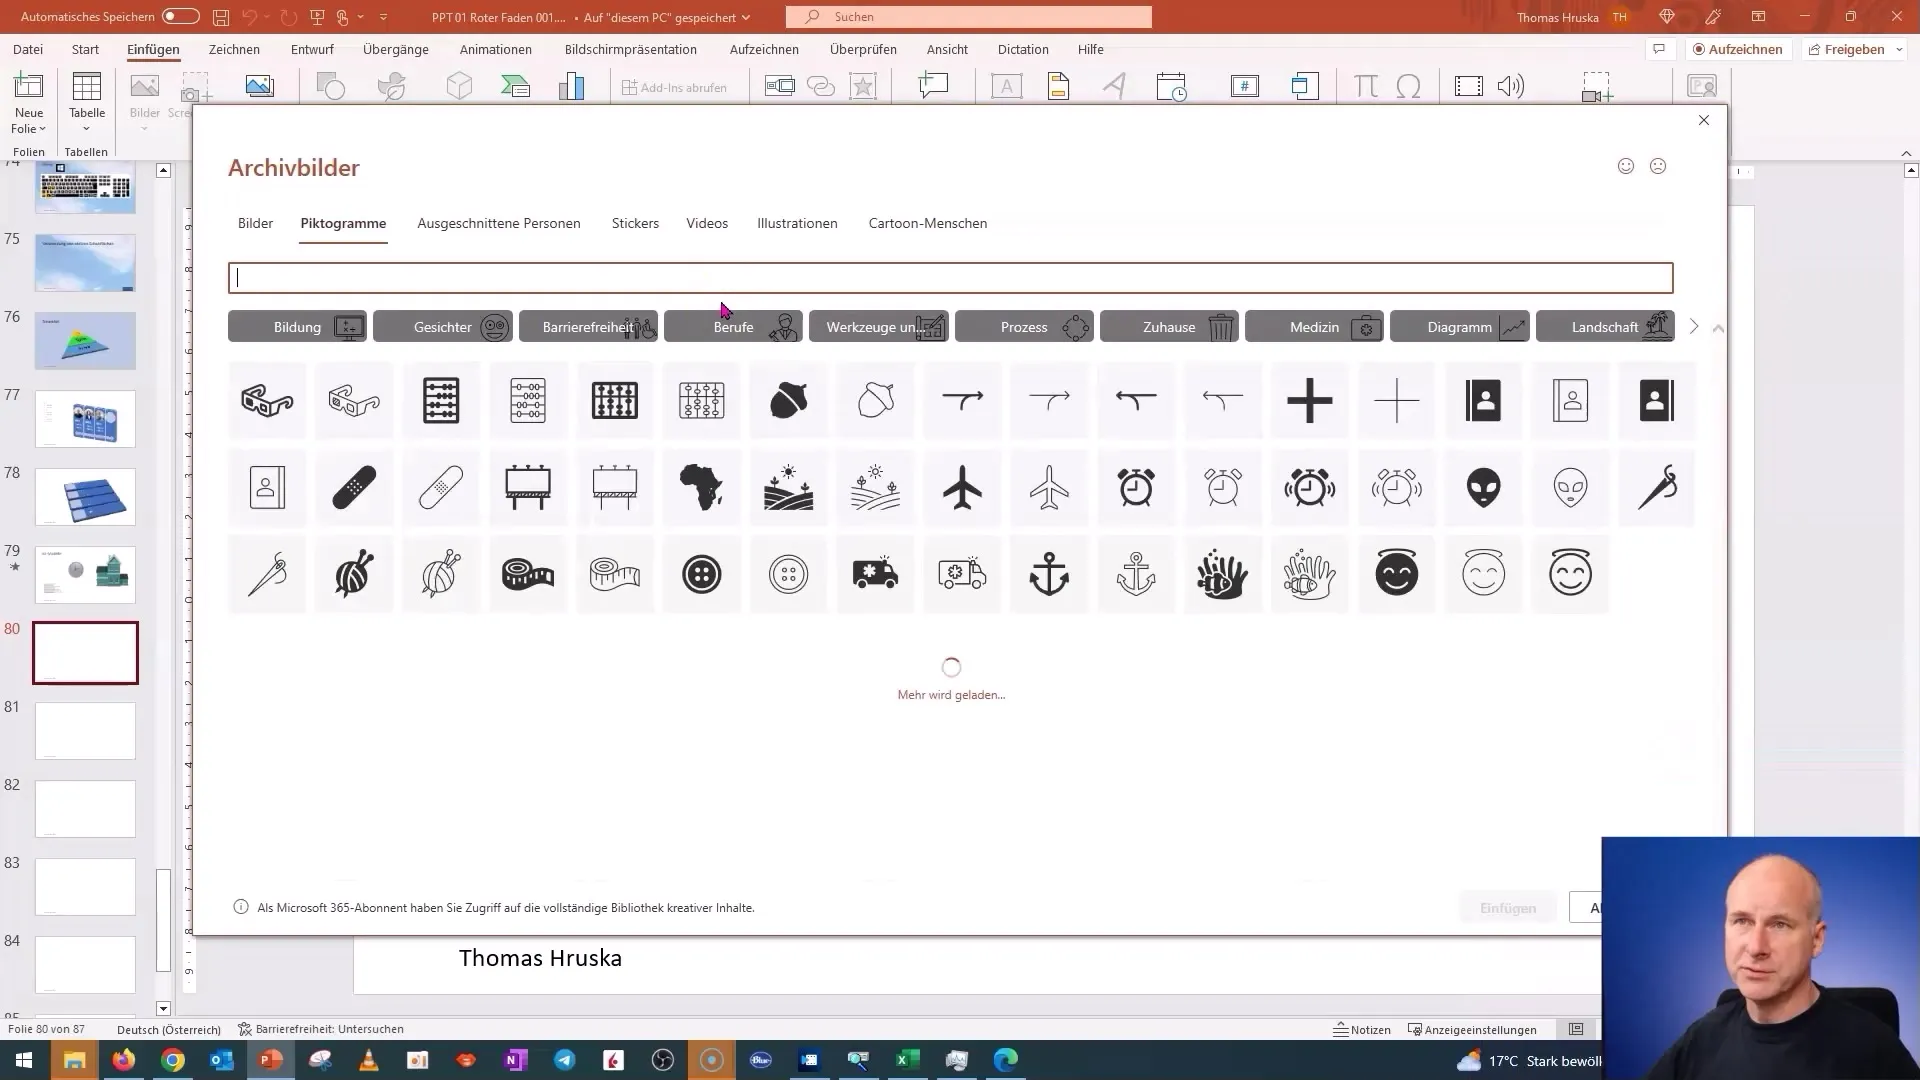Image resolution: width=1920 pixels, height=1080 pixels.
Task: Select slide 79 thumbnail
Action: 85,574
